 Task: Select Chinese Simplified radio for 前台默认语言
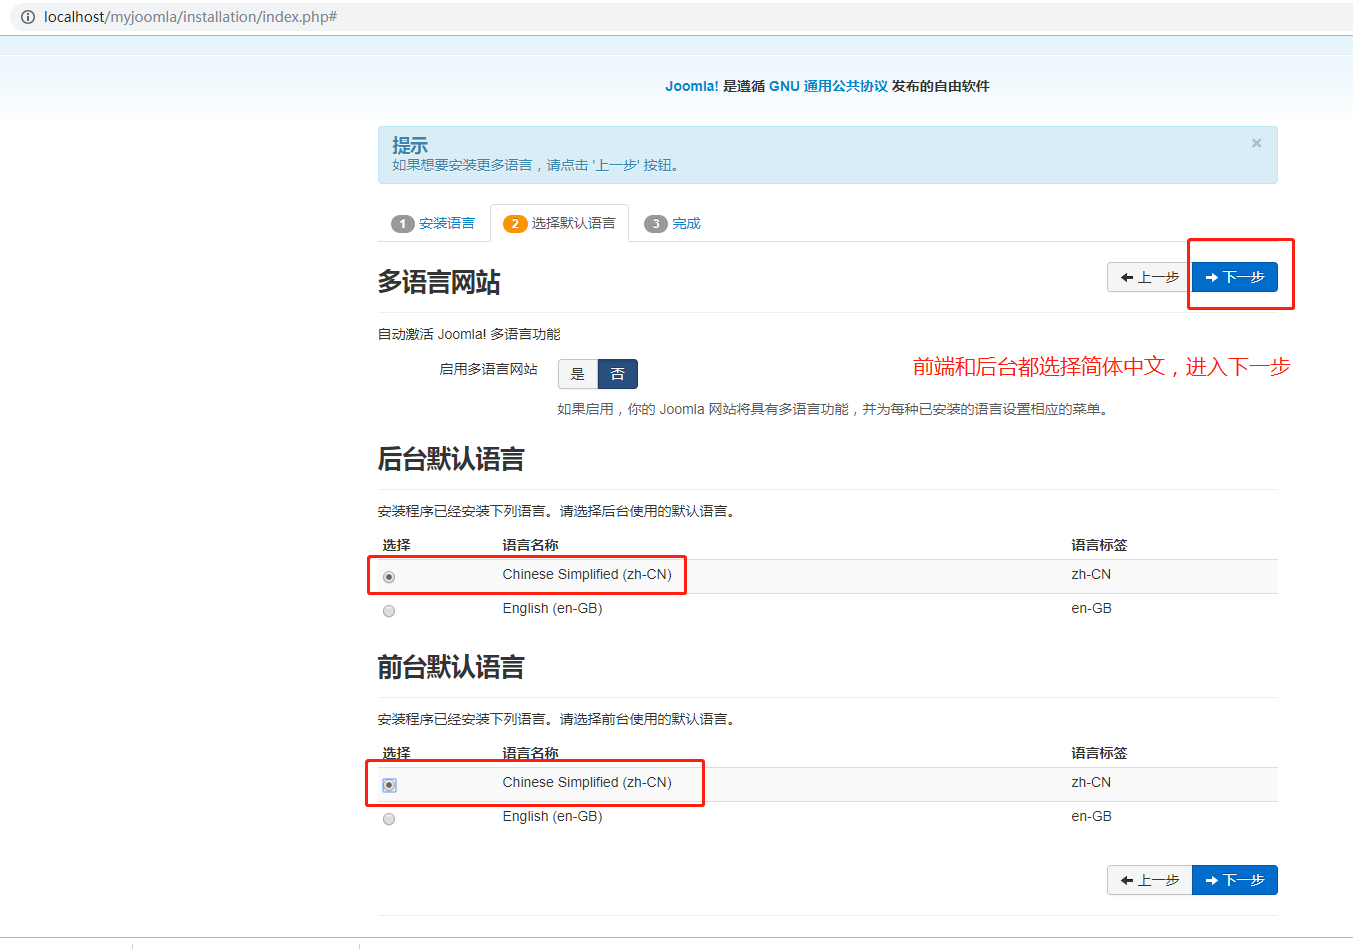point(389,785)
